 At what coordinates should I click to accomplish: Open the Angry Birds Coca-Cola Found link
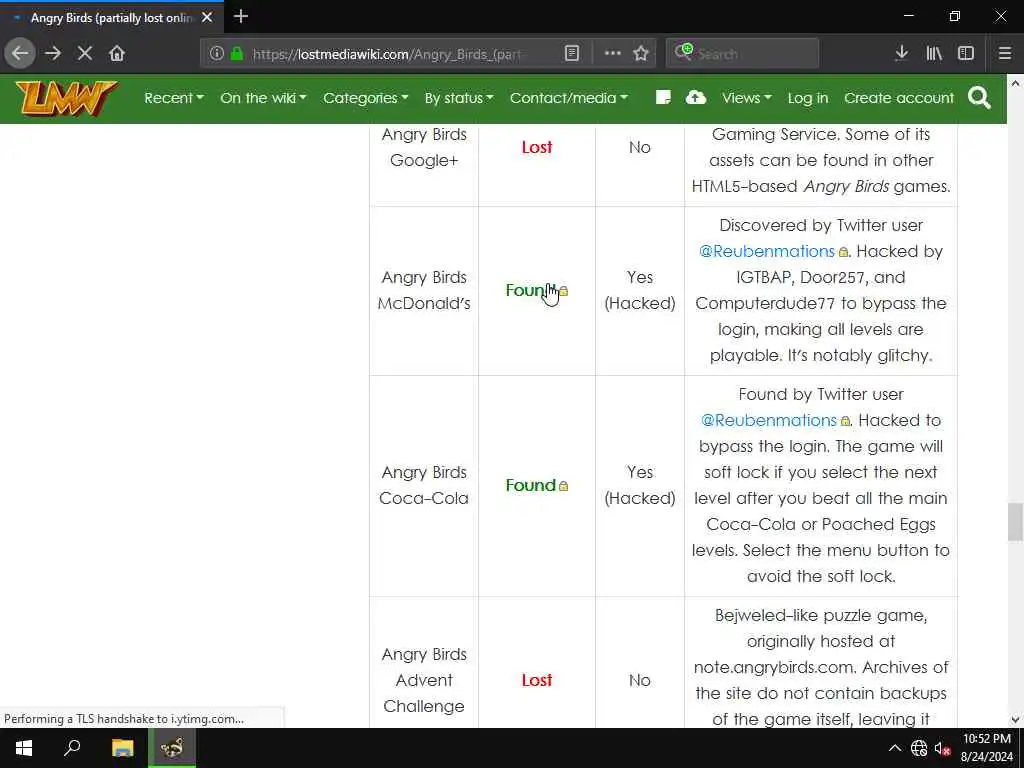(536, 485)
